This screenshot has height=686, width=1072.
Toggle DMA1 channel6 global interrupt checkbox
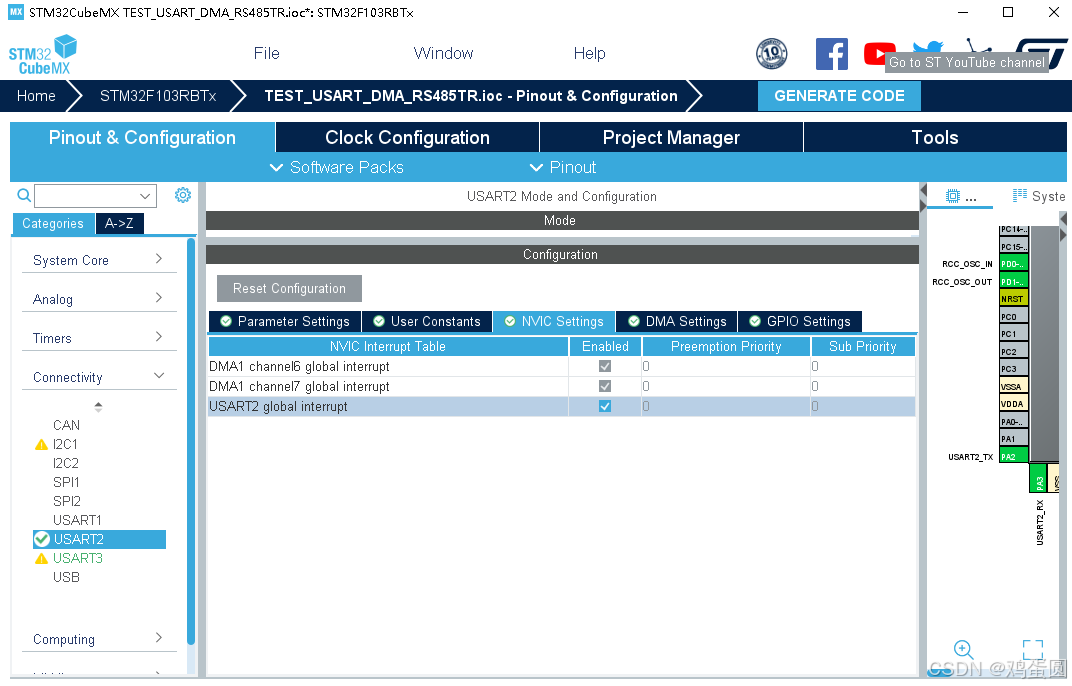coord(604,367)
